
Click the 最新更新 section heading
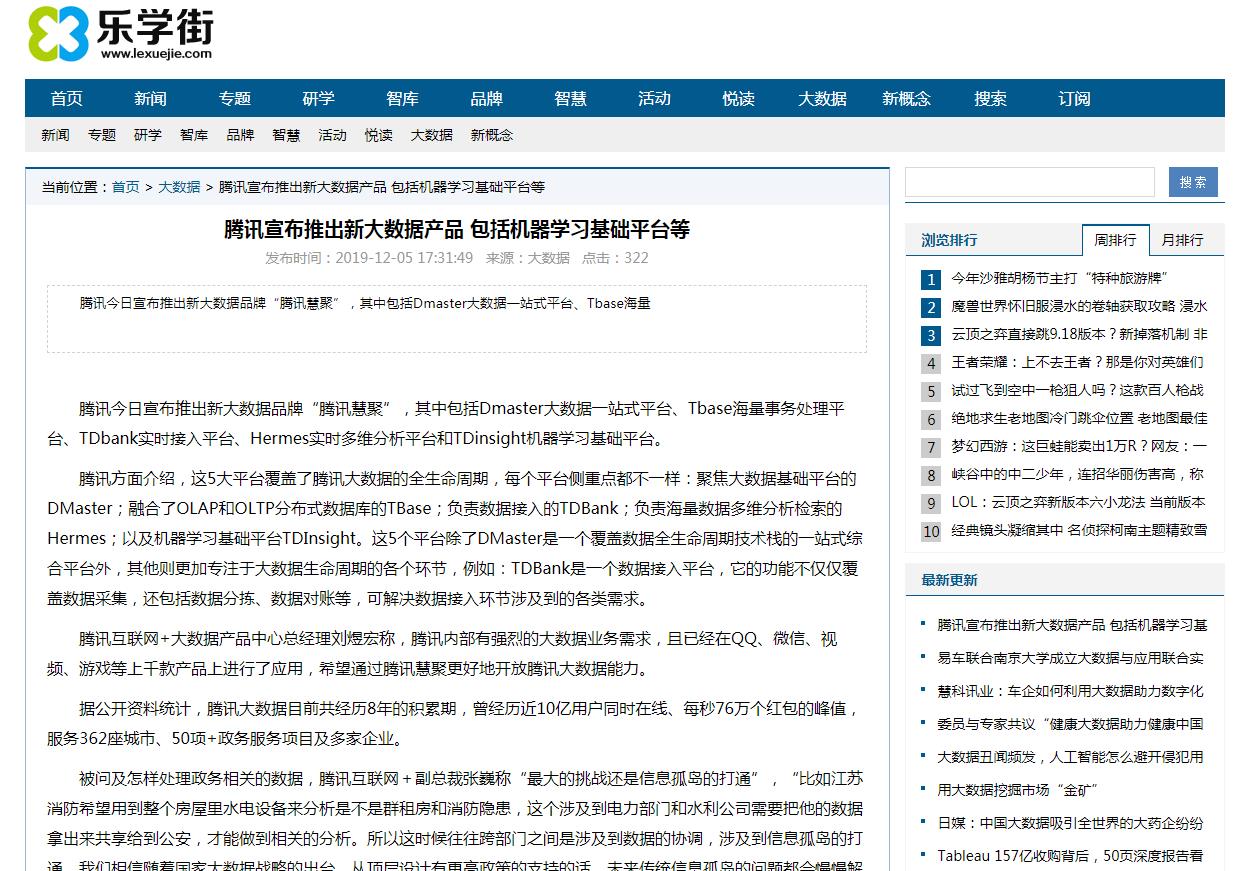pos(949,580)
